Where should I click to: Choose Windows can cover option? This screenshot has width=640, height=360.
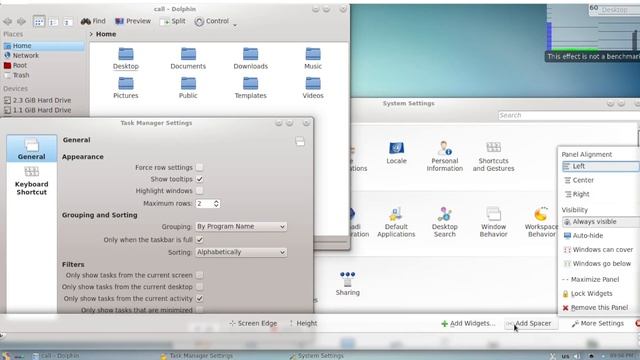click(599, 249)
